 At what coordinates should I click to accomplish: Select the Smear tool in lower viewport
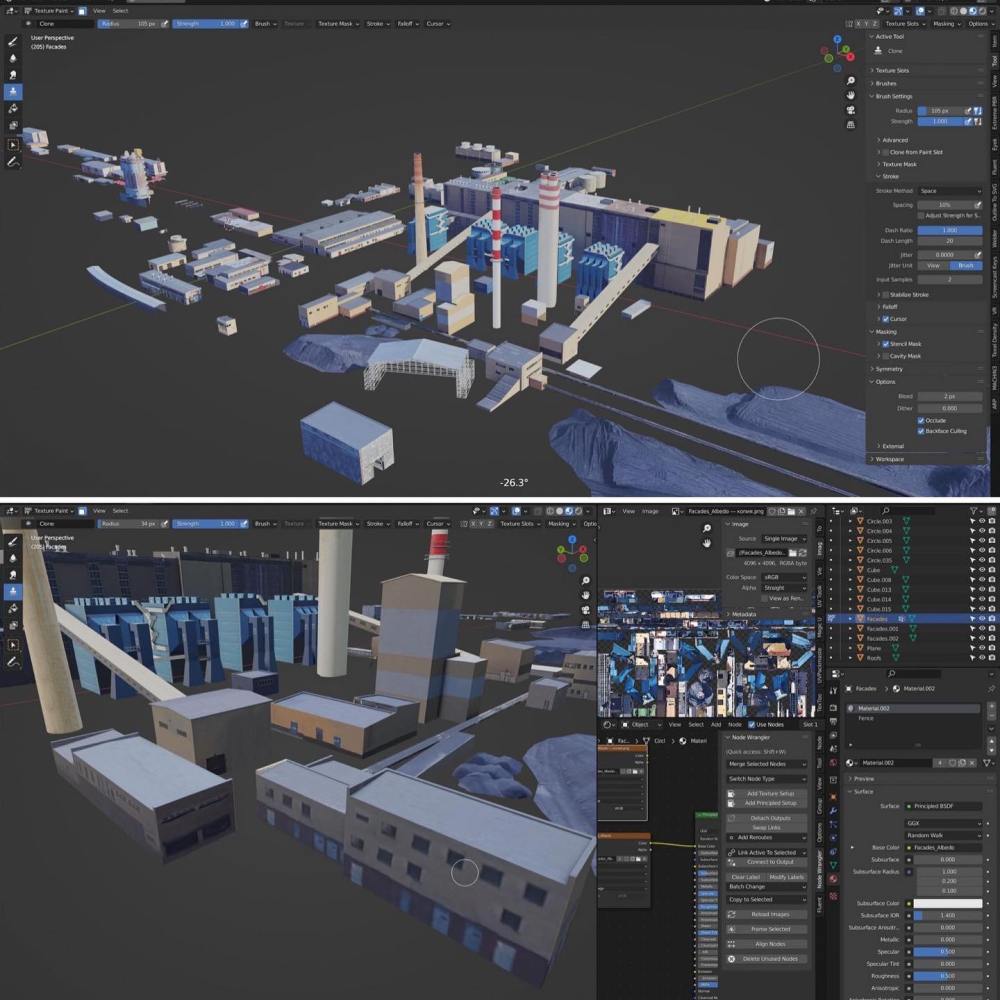13,575
